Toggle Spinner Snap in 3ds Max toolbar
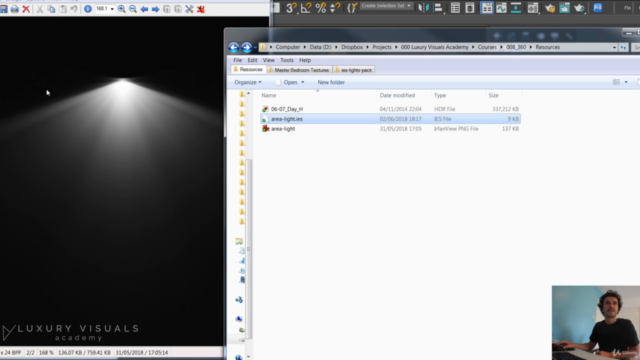This screenshot has height=360, width=640. click(336, 7)
